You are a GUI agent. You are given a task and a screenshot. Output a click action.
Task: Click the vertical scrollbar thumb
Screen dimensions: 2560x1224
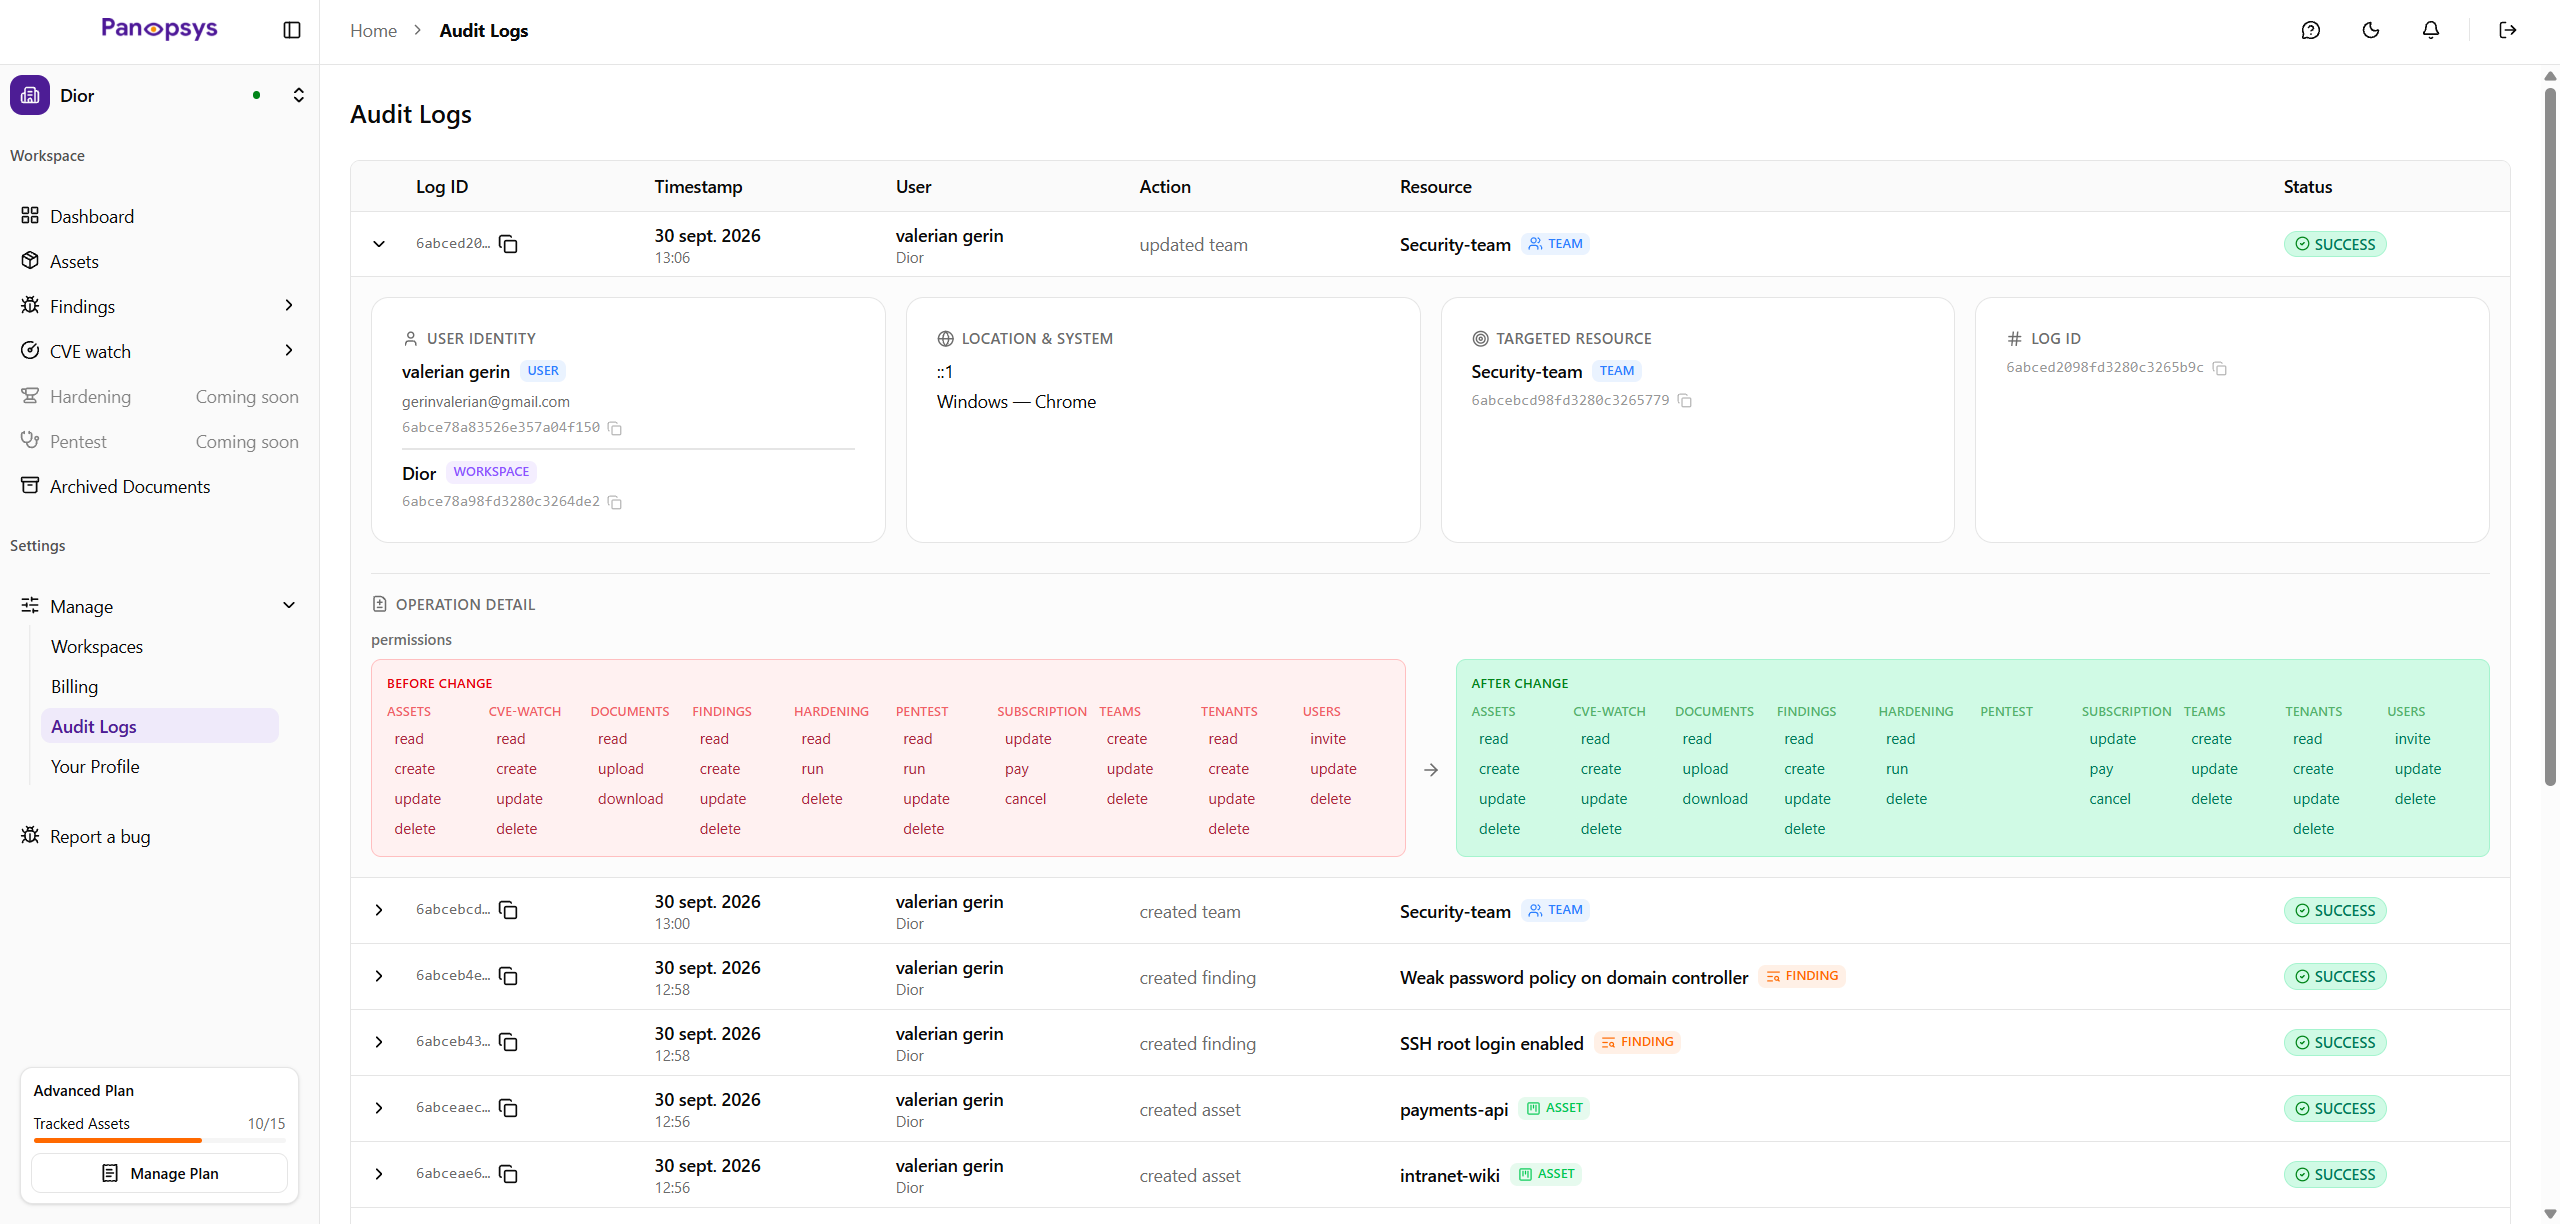[x=2550, y=437]
